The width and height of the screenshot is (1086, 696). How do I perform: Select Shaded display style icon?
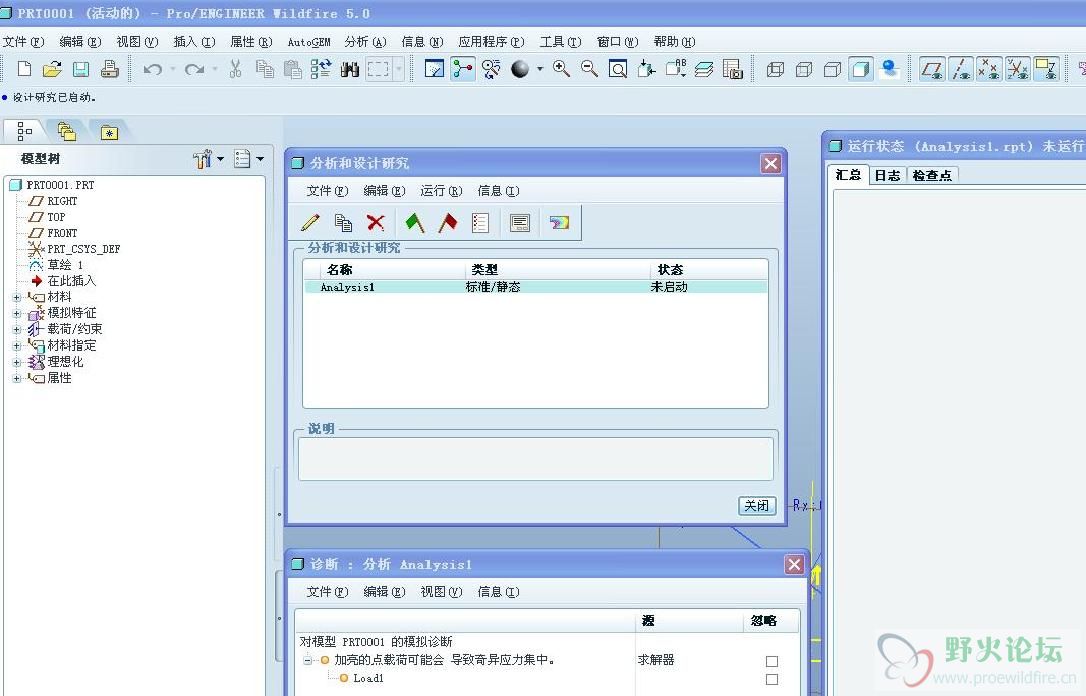coord(861,69)
